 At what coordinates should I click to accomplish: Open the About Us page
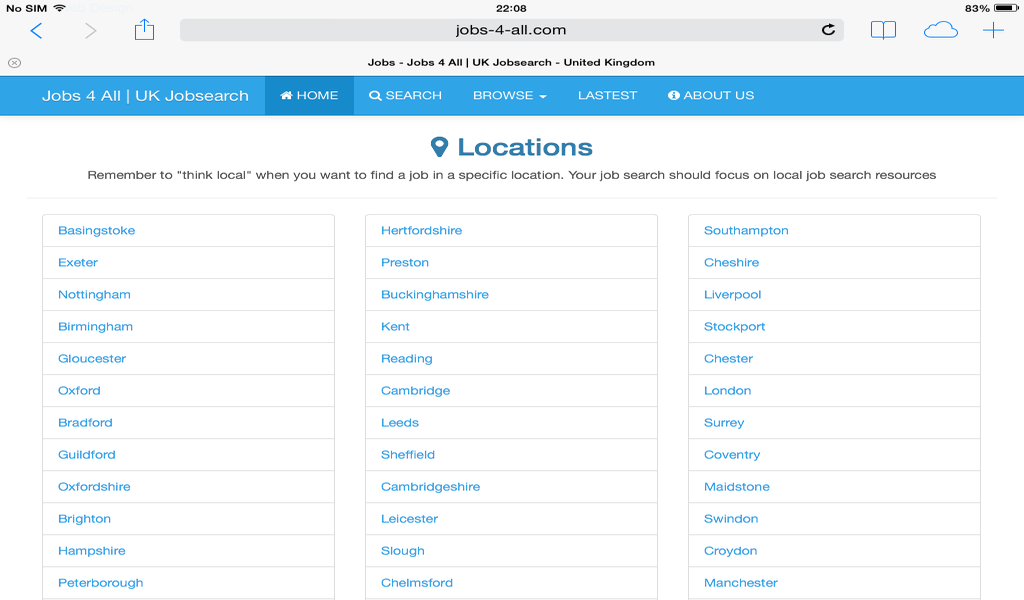point(710,95)
